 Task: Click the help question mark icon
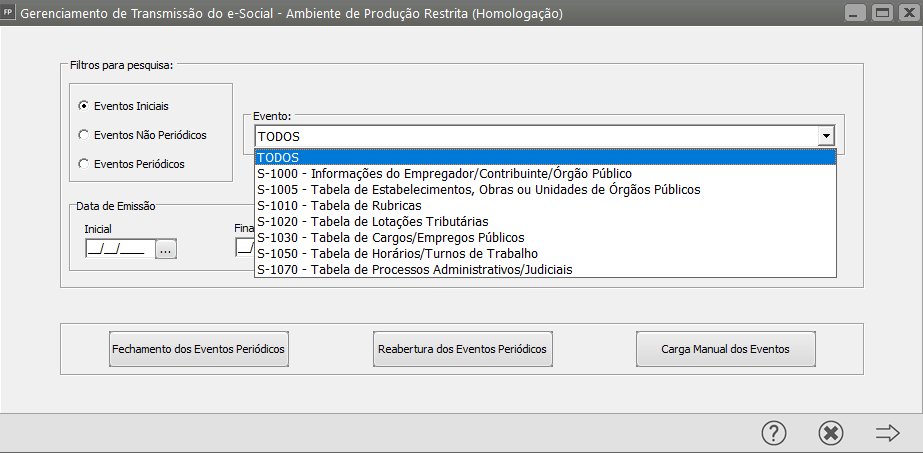tap(774, 432)
